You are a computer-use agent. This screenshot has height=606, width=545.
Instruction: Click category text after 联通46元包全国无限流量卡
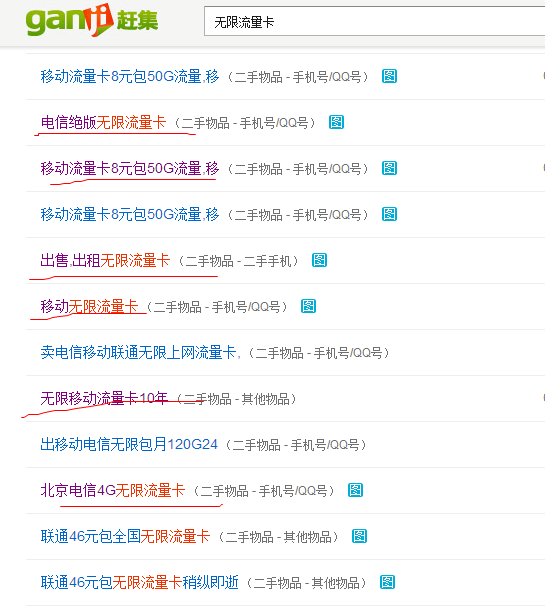[279, 537]
